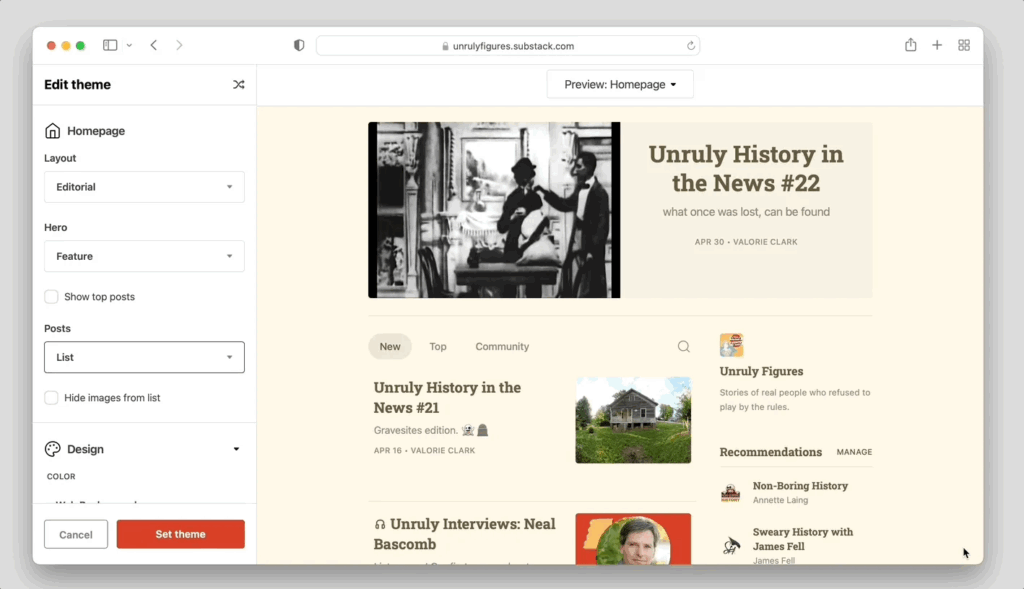The width and height of the screenshot is (1024, 589).
Task: Reload page using address bar icon
Action: pyautogui.click(x=690, y=46)
